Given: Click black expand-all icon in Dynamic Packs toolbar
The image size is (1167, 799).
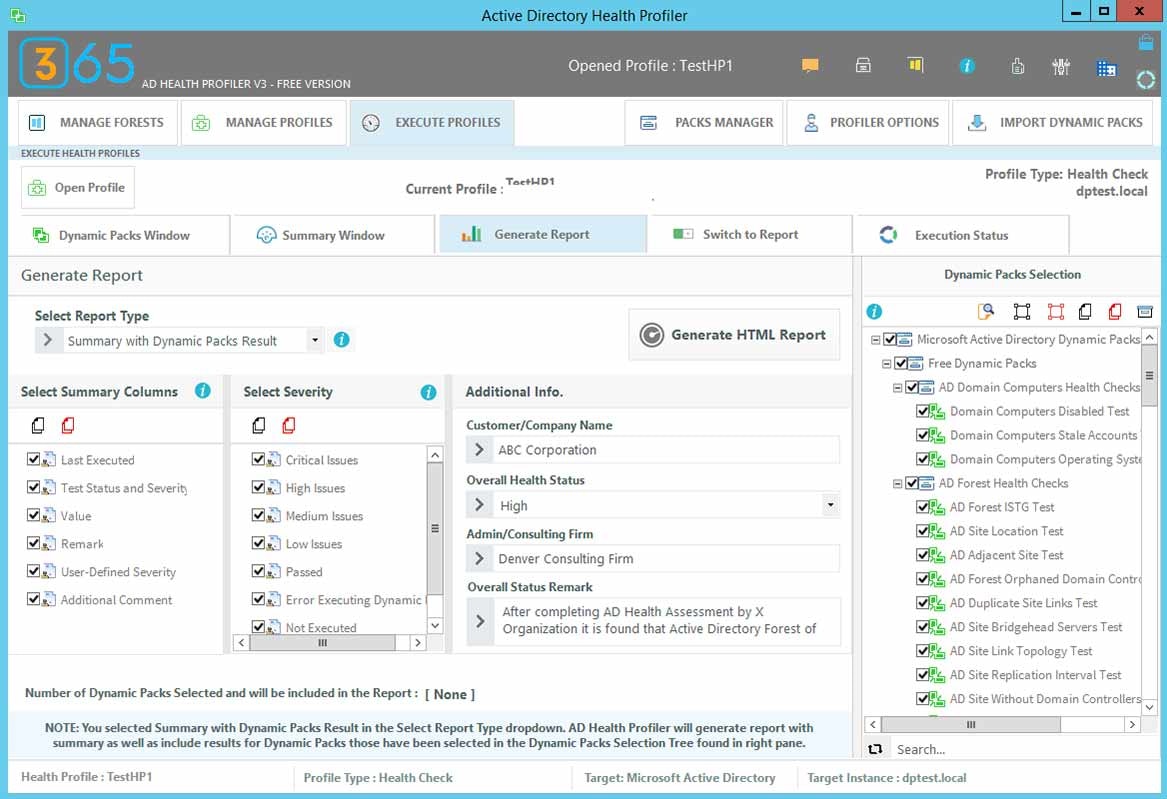Looking at the screenshot, I should click(x=1022, y=311).
